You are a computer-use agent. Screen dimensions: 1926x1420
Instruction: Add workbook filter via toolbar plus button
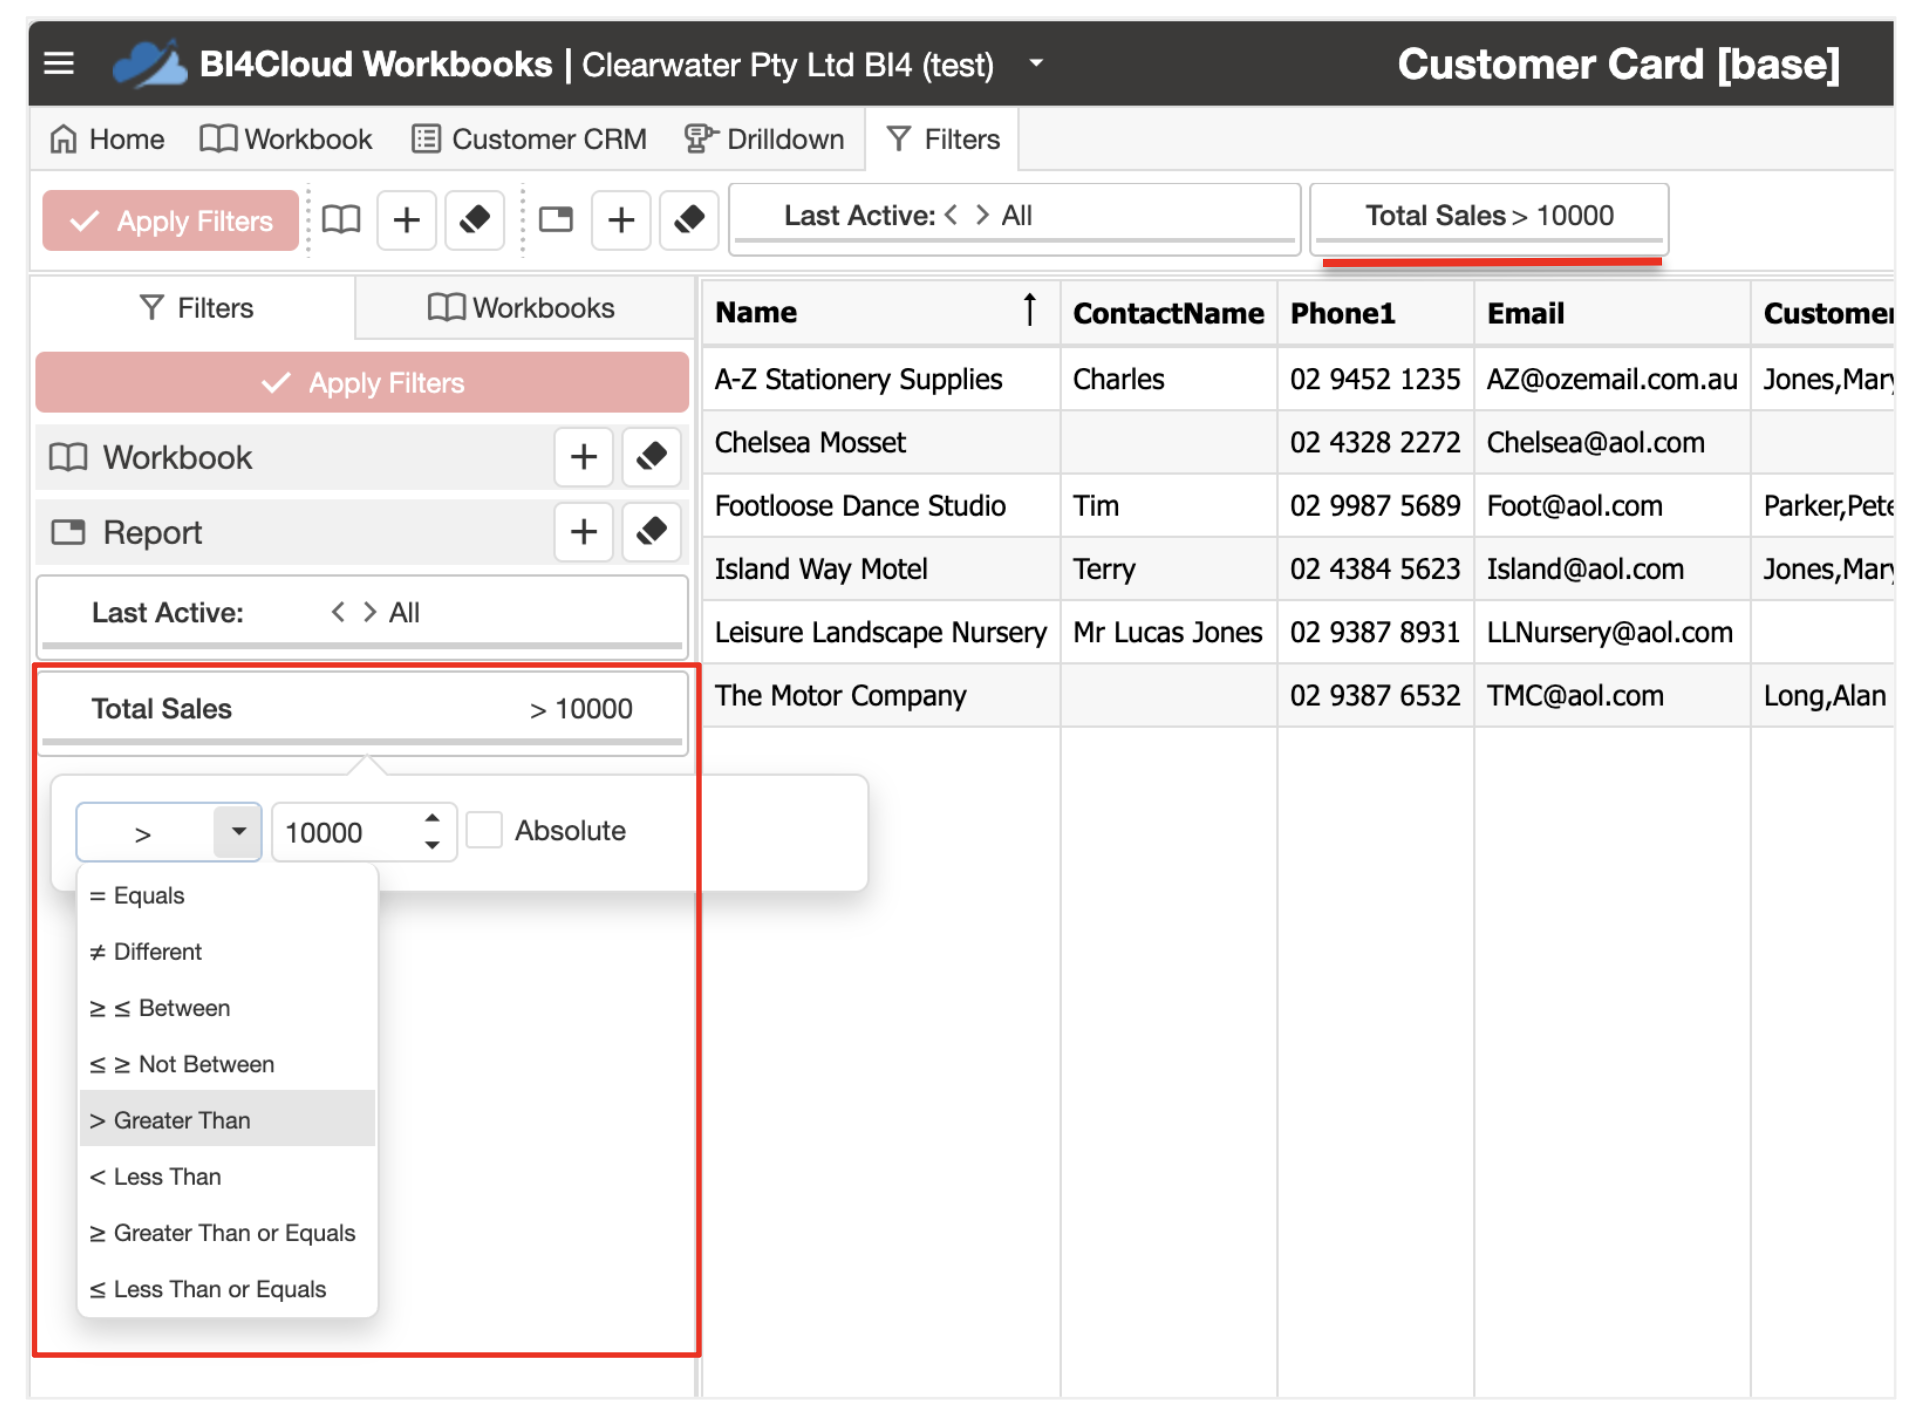[407, 220]
